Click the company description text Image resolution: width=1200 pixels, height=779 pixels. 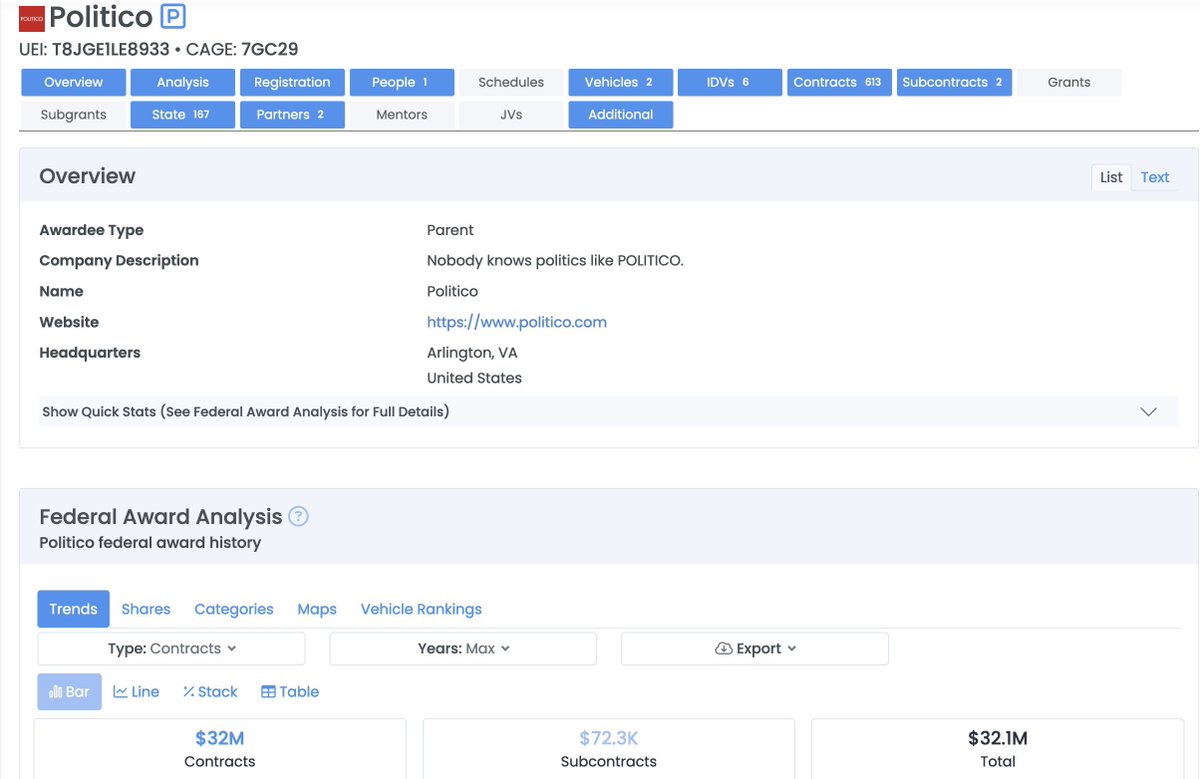tap(555, 261)
